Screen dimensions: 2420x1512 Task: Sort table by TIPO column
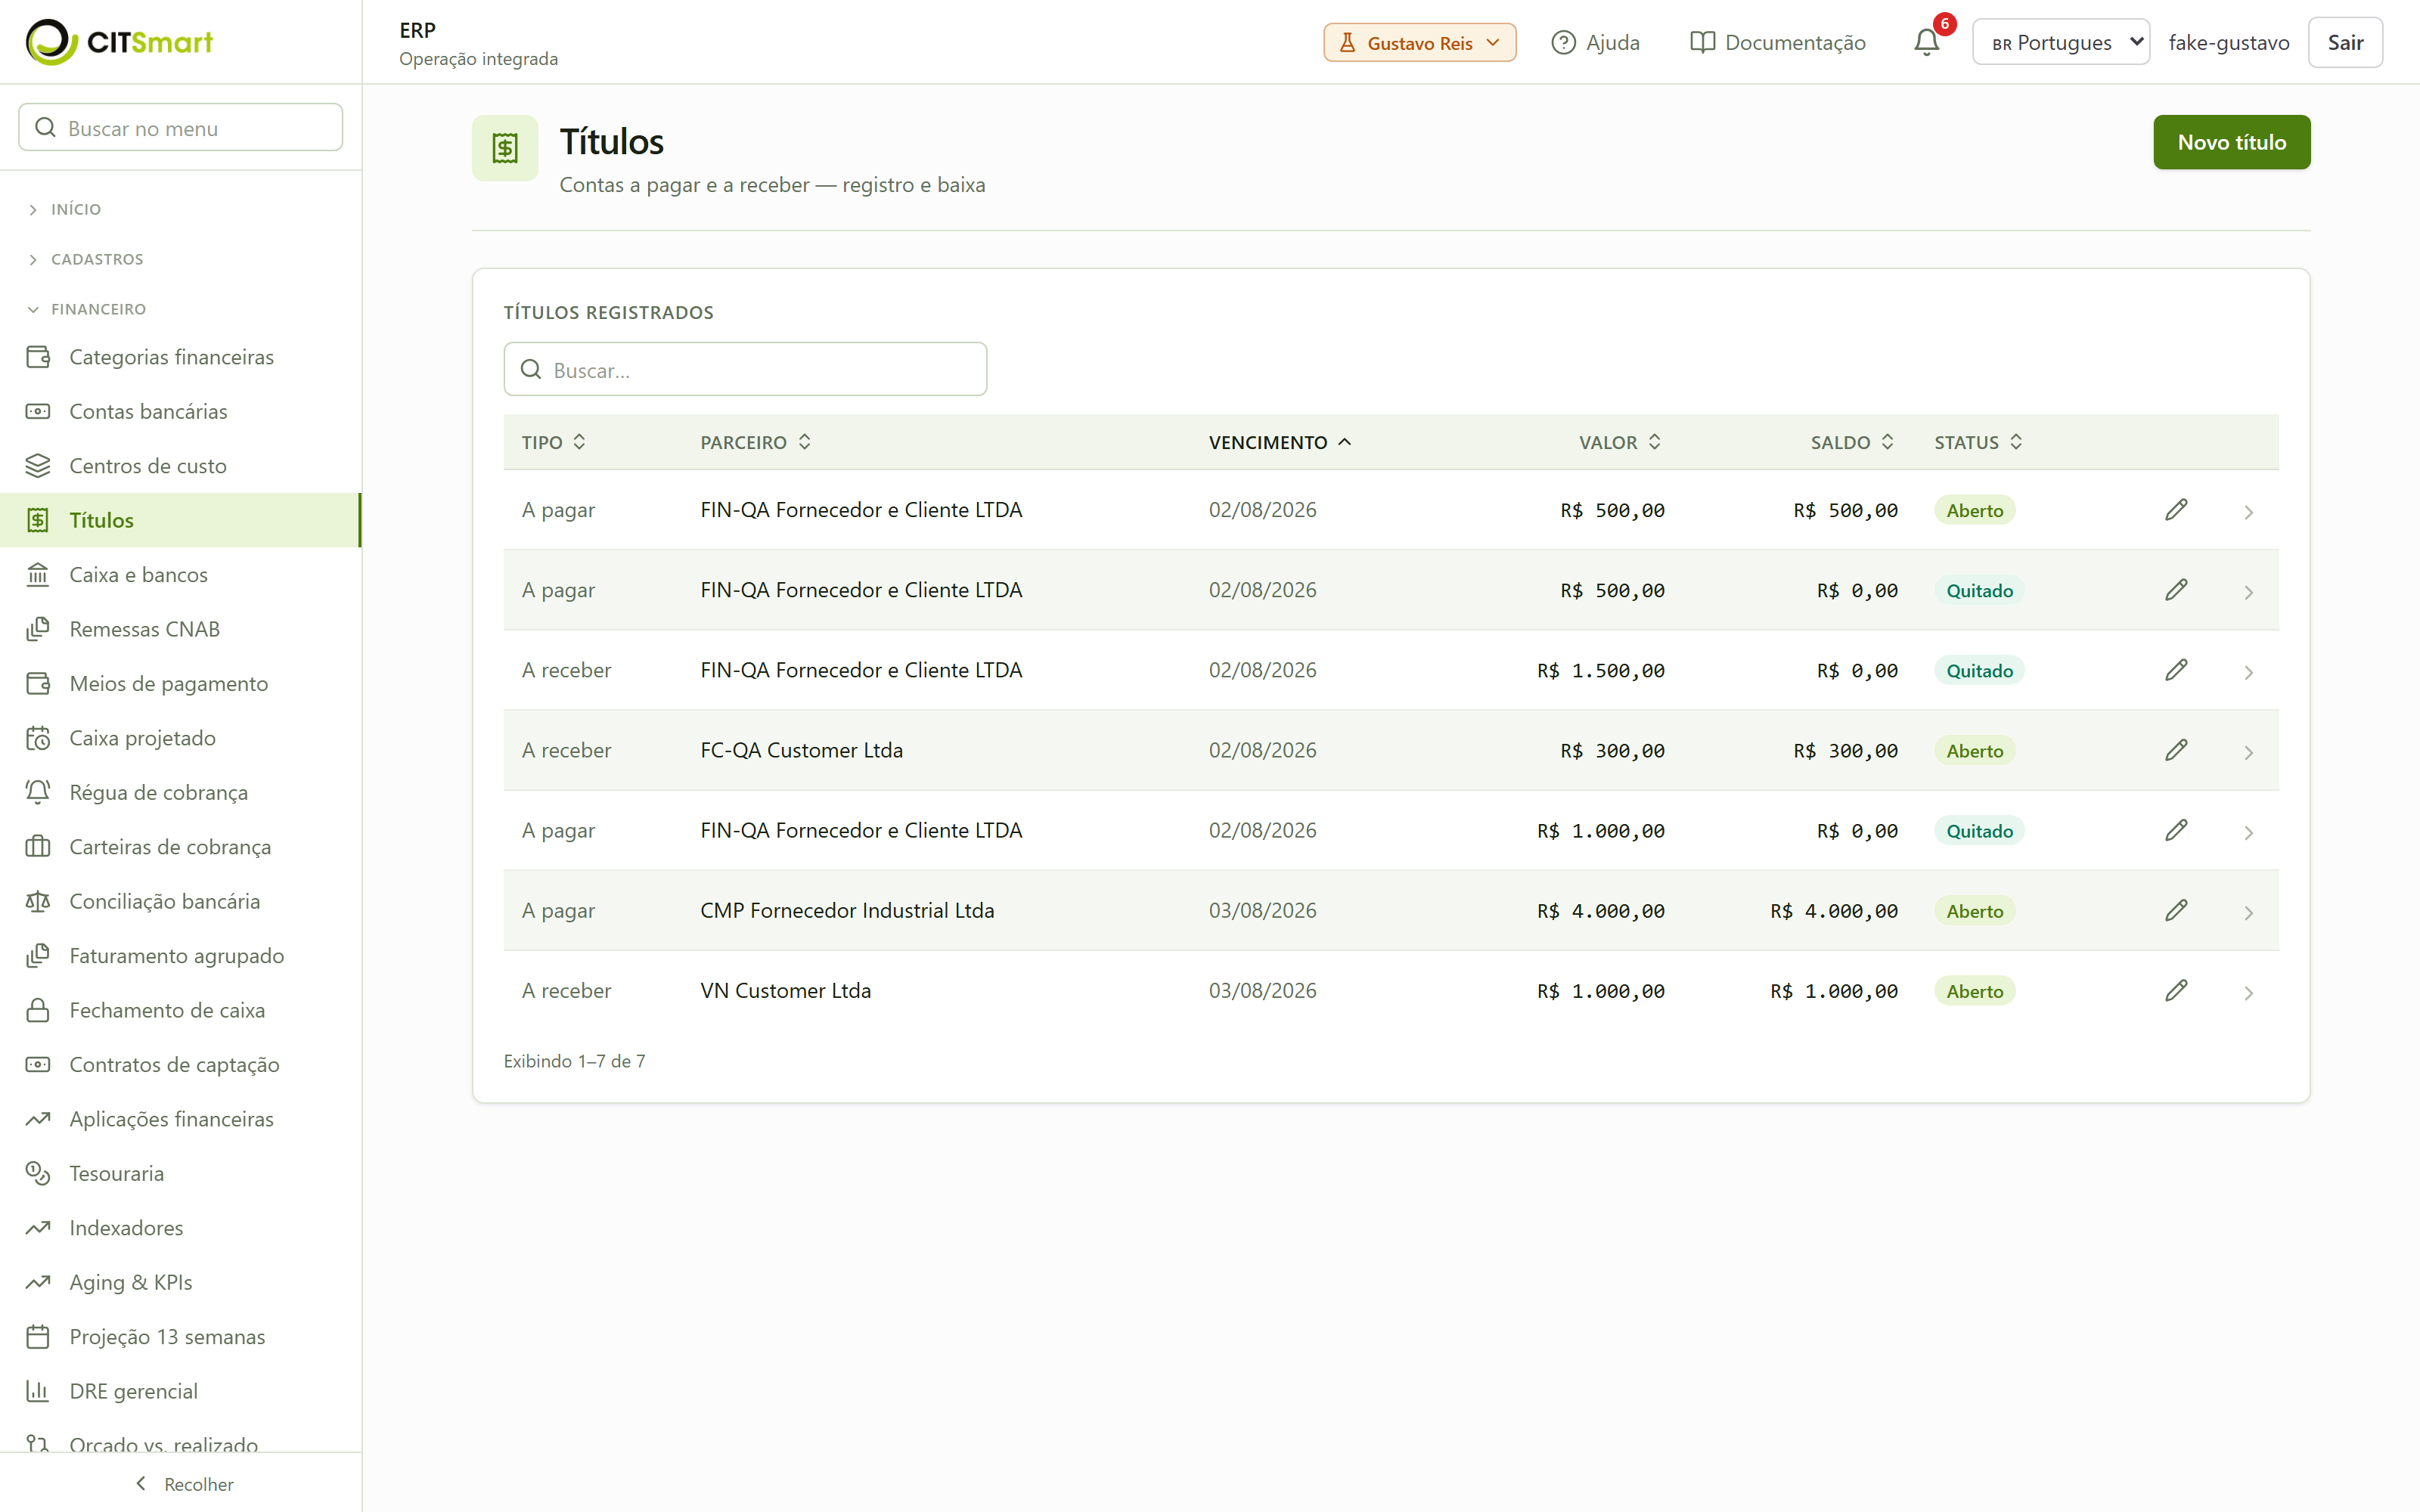pyautogui.click(x=553, y=442)
